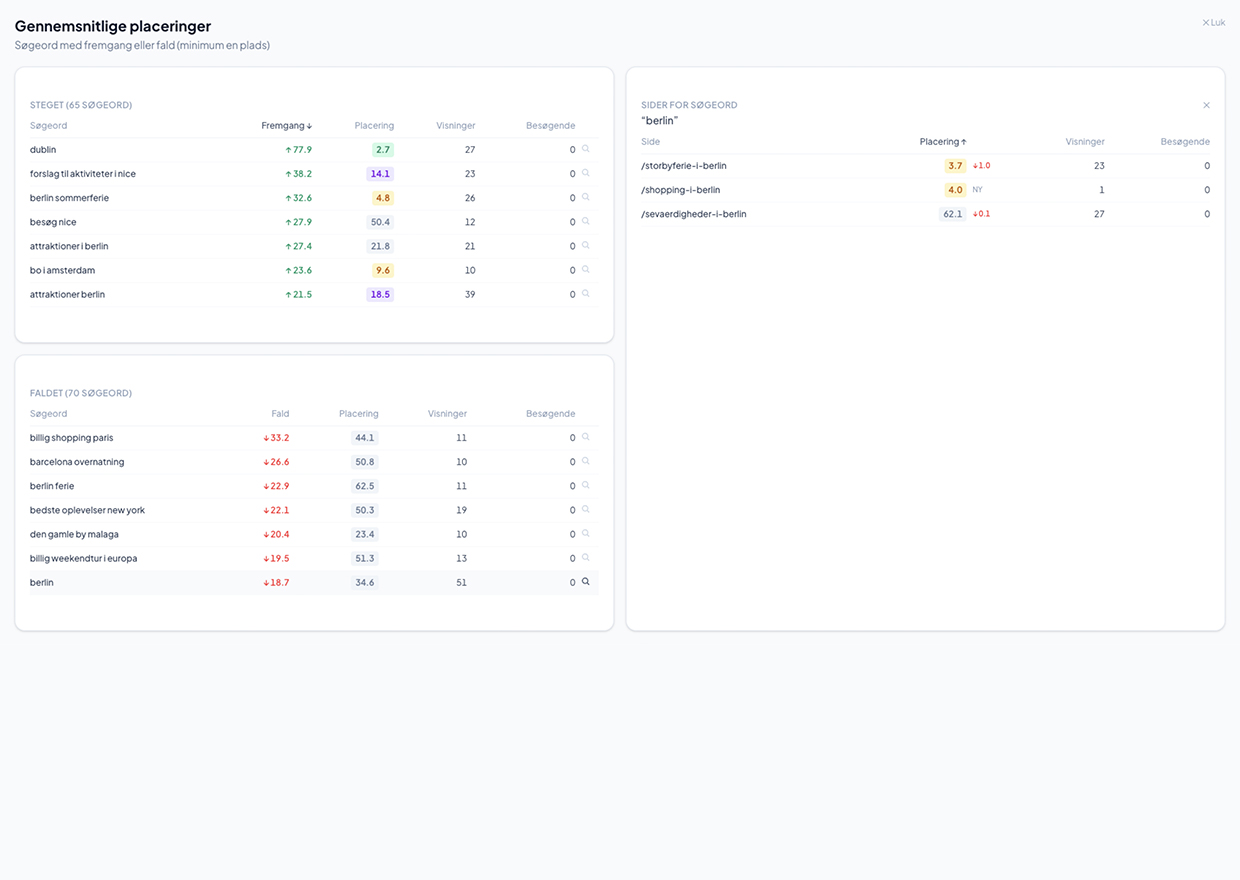Click "Luk" to close the overview
Screen dimensions: 1240x880
(1214, 21)
